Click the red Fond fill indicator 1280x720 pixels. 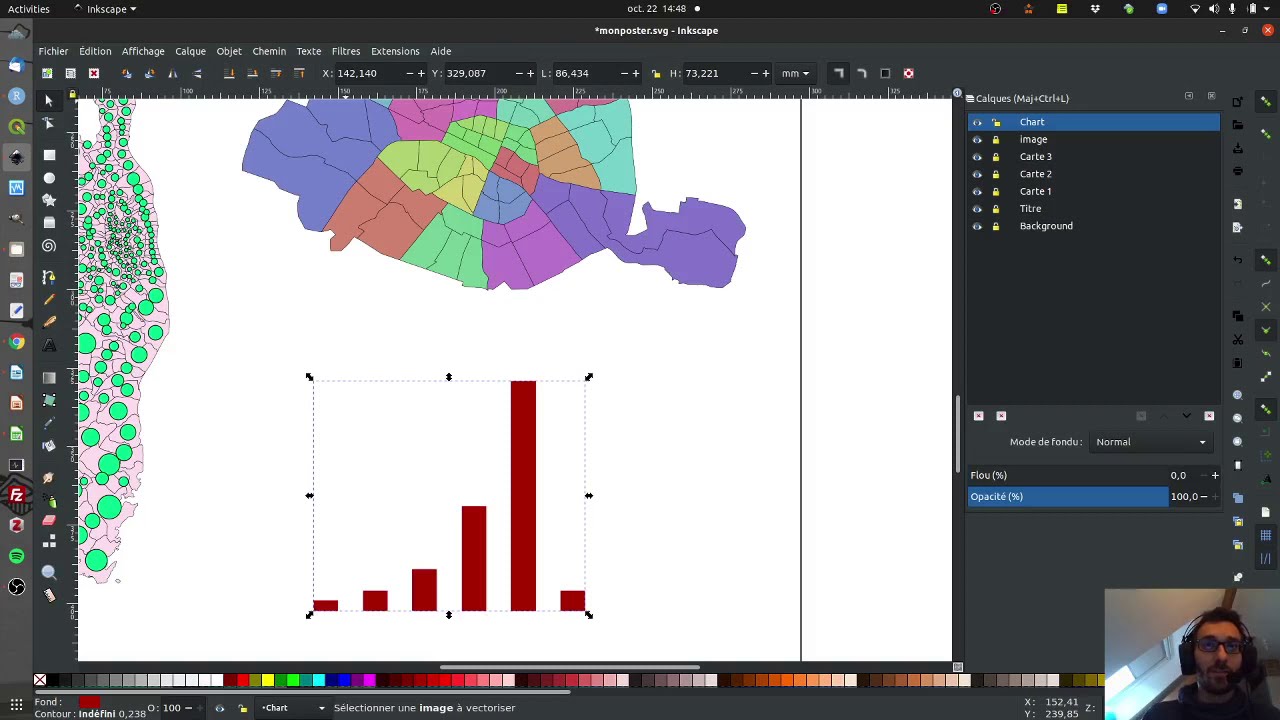point(89,702)
